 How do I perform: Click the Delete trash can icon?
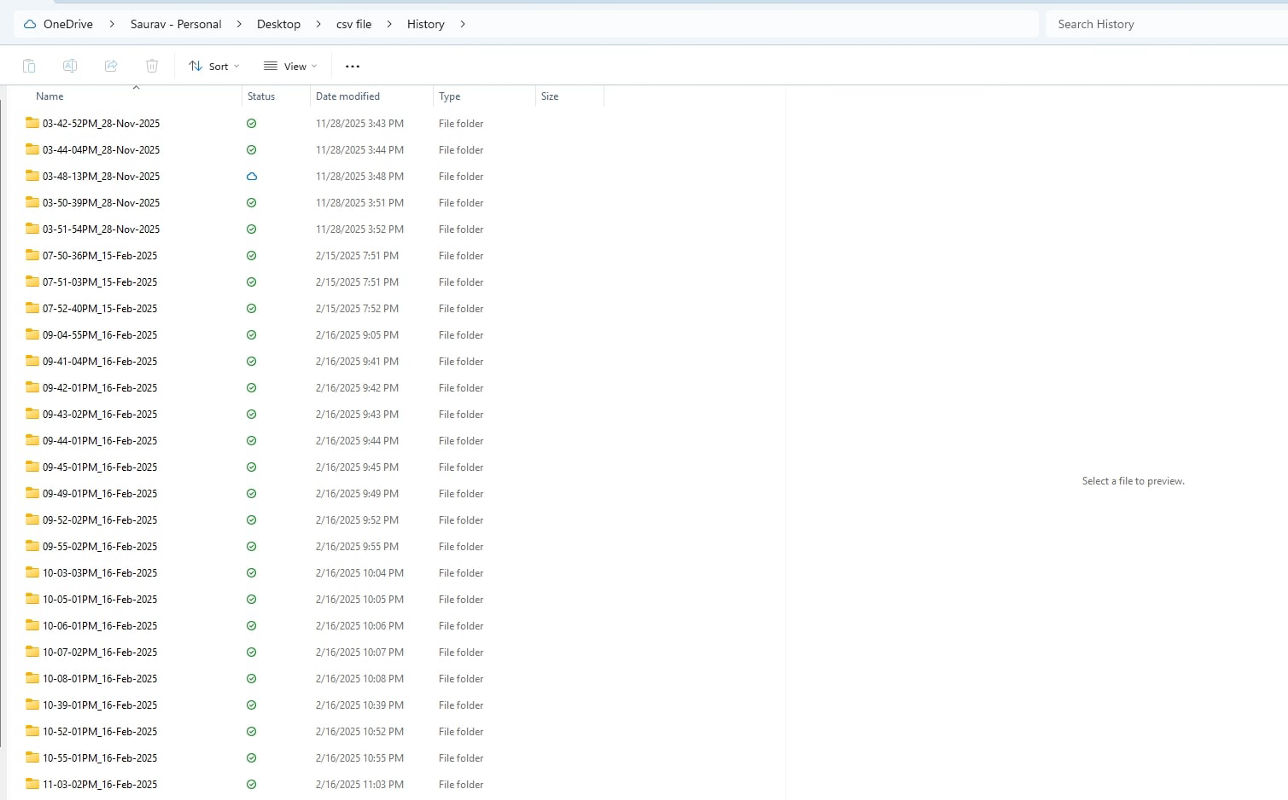[x=152, y=66]
